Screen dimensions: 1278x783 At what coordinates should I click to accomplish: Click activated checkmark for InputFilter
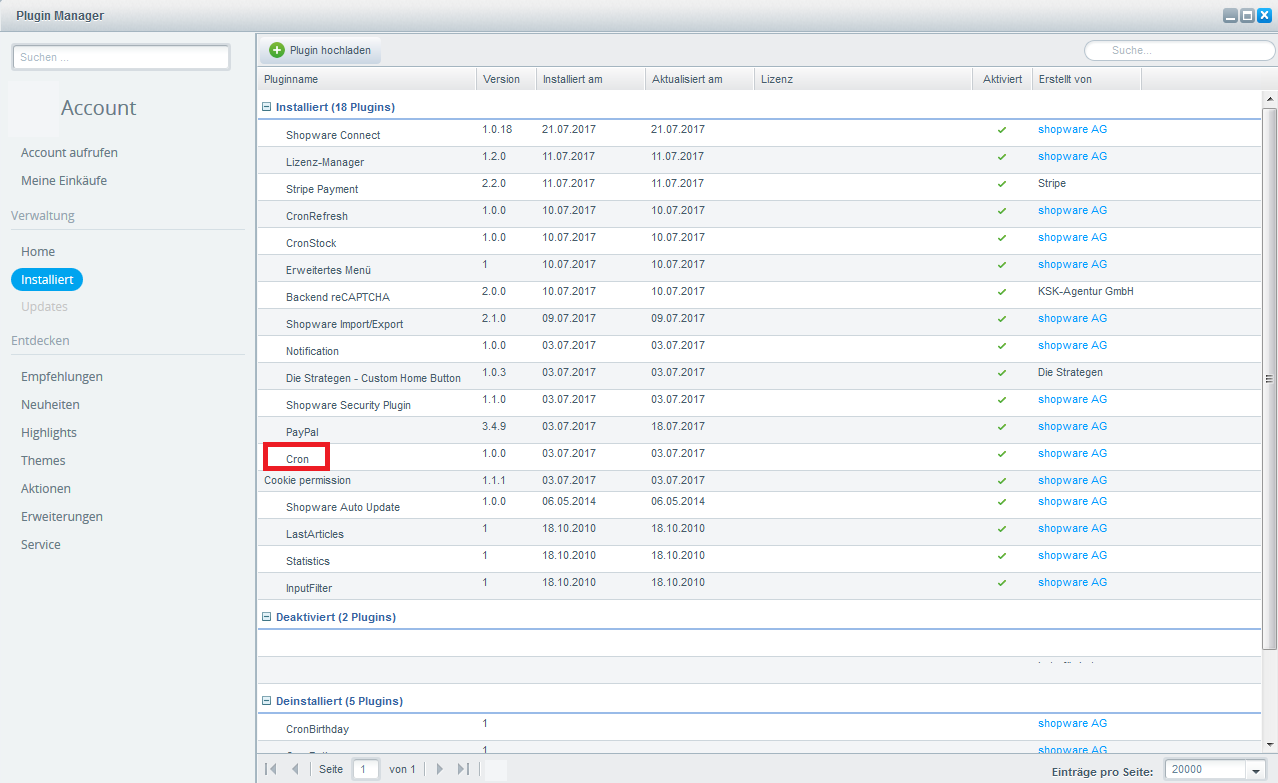(1002, 583)
